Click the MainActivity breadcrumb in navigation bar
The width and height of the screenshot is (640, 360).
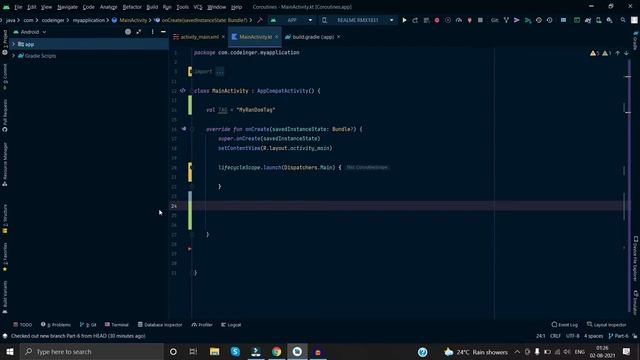coord(129,20)
